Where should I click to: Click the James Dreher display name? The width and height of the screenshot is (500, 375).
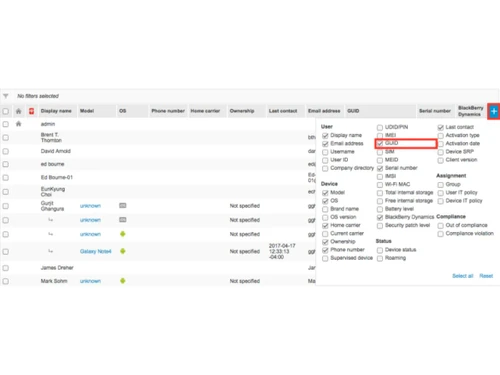[x=57, y=268]
